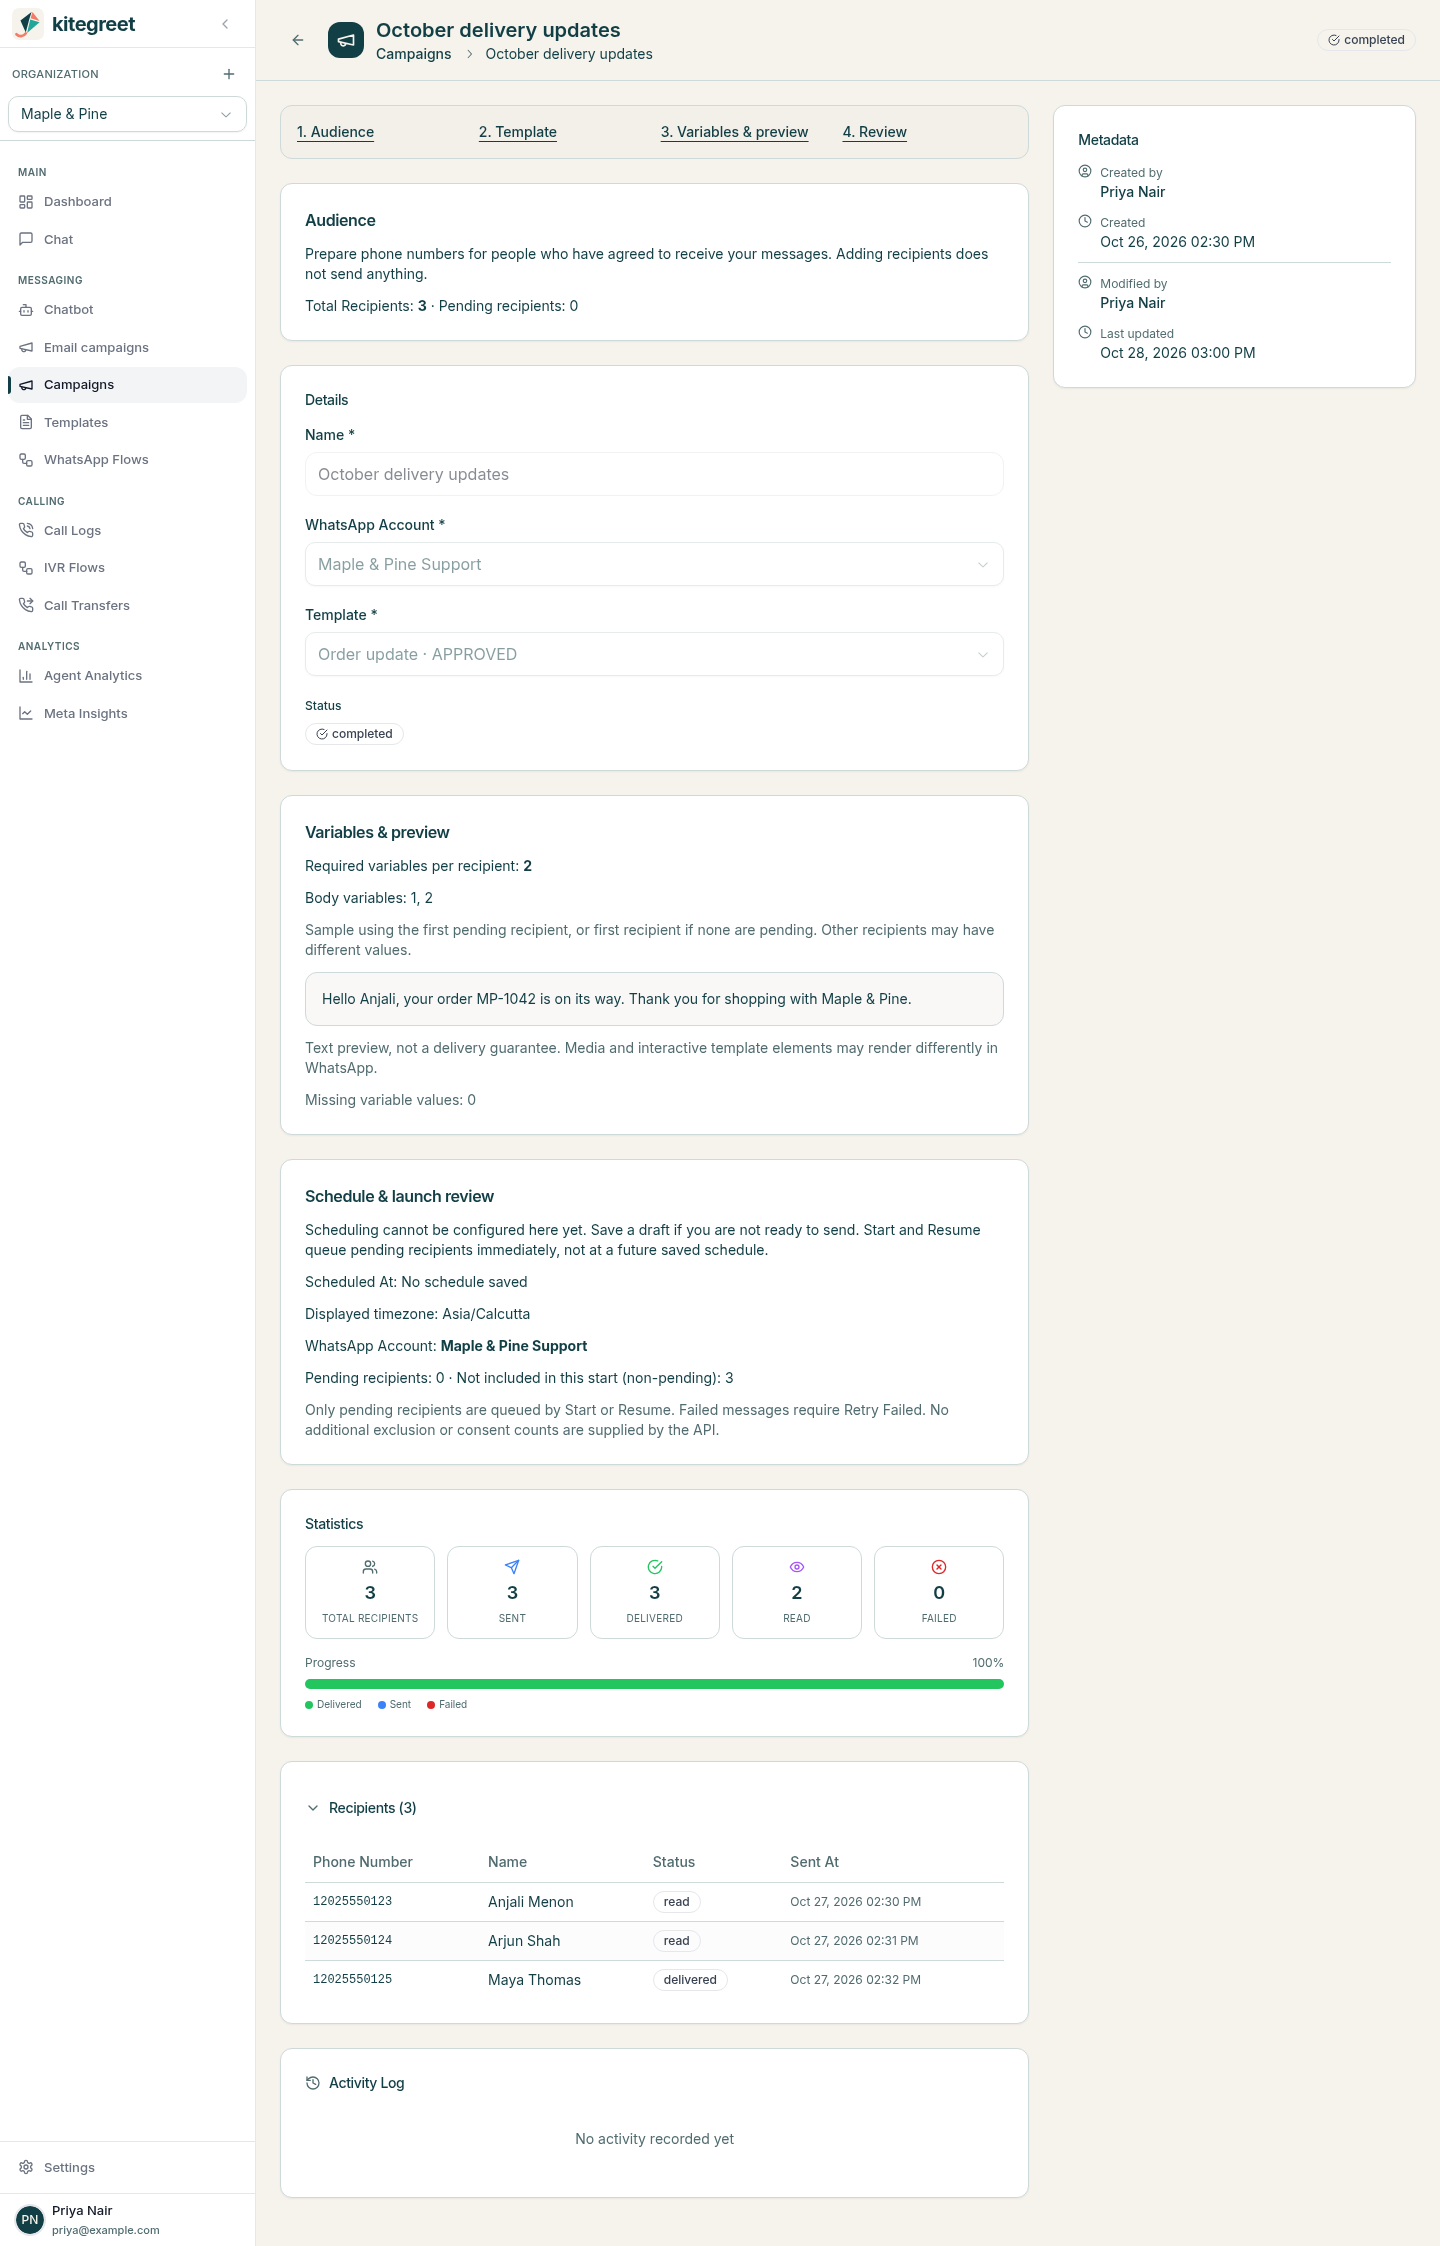Click the Settings gear icon
The height and width of the screenshot is (2246, 1440).
[26, 2168]
